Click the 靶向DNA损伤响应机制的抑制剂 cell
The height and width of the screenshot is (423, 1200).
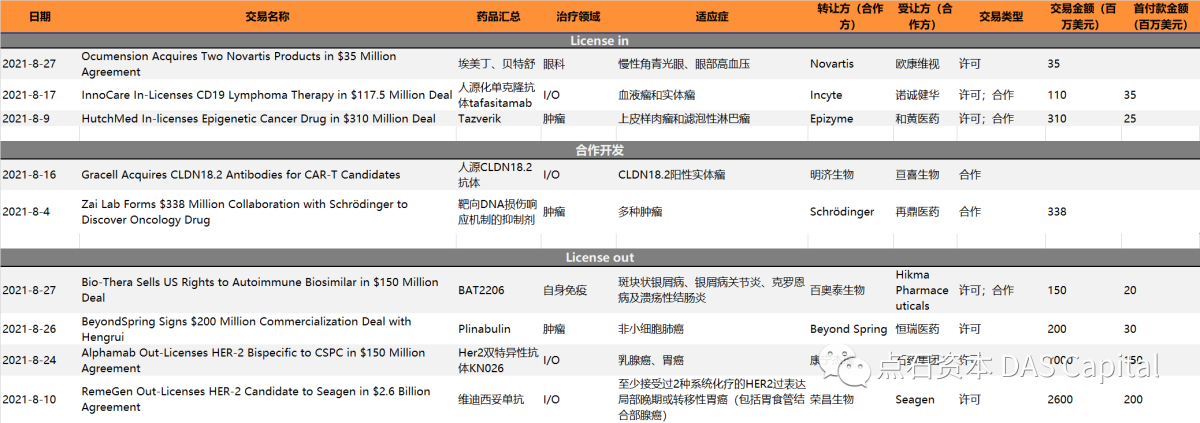click(x=497, y=212)
